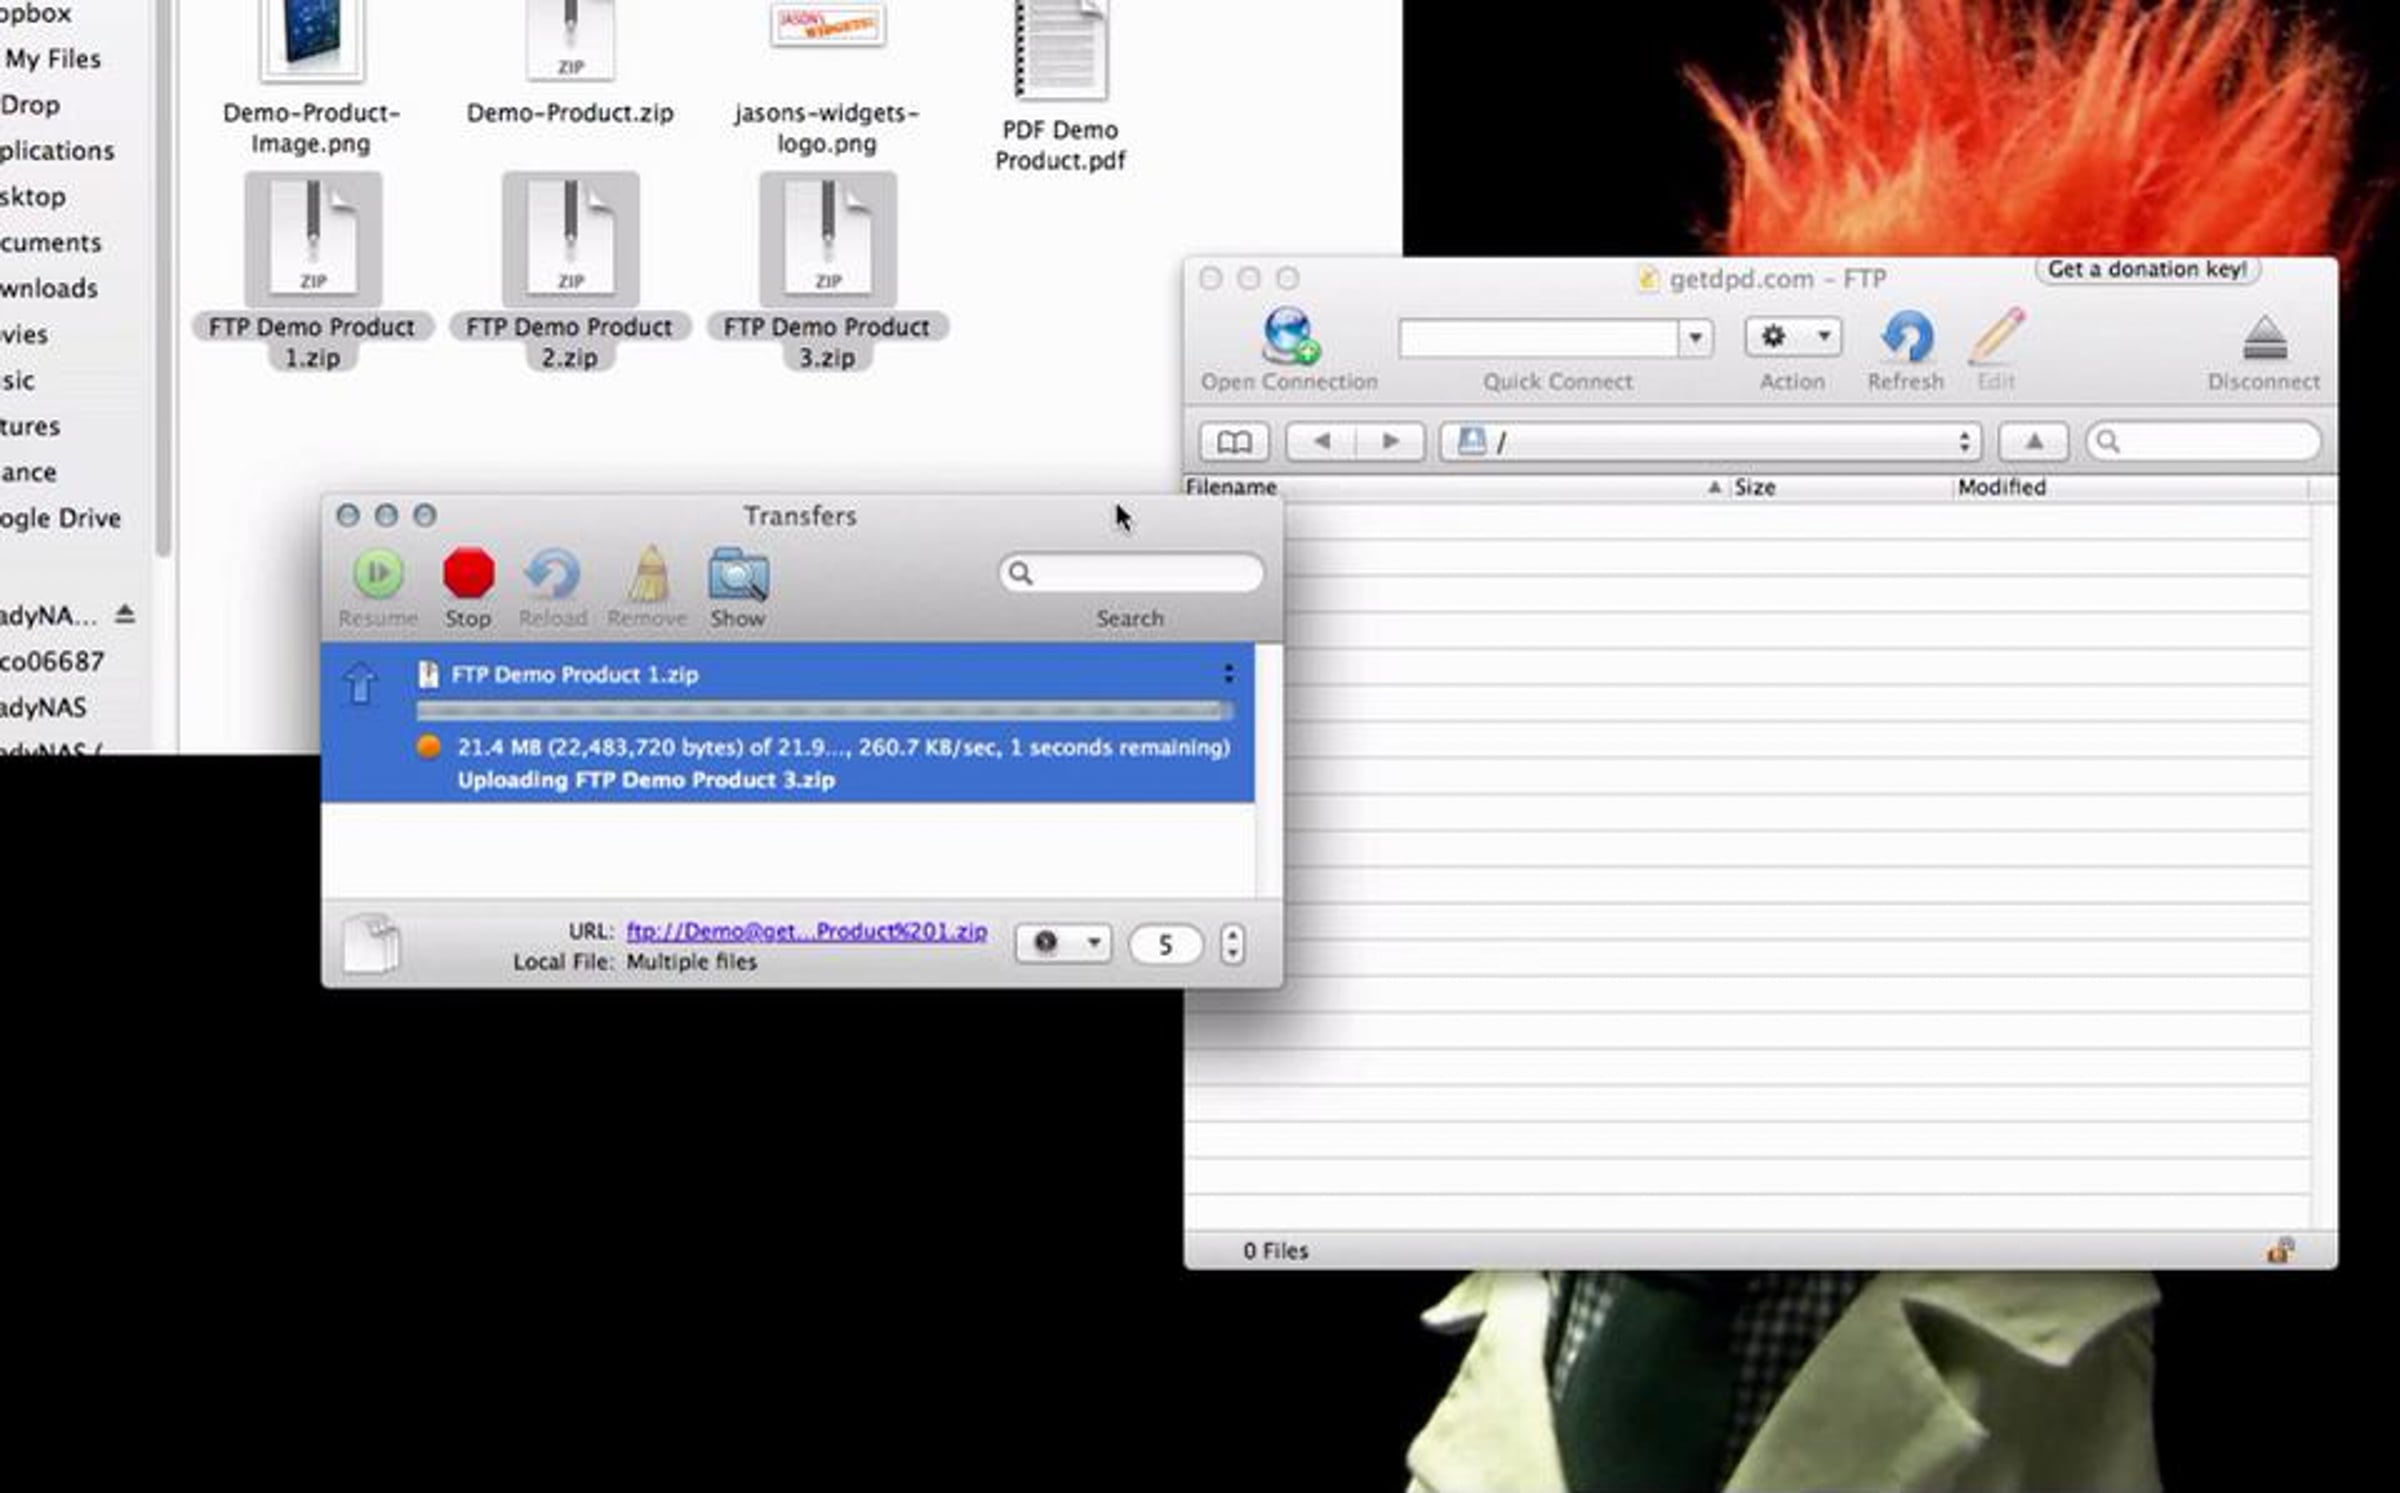Image resolution: width=2400 pixels, height=1493 pixels.
Task: Disconnect from the getdpd.com server
Action: point(2264,340)
